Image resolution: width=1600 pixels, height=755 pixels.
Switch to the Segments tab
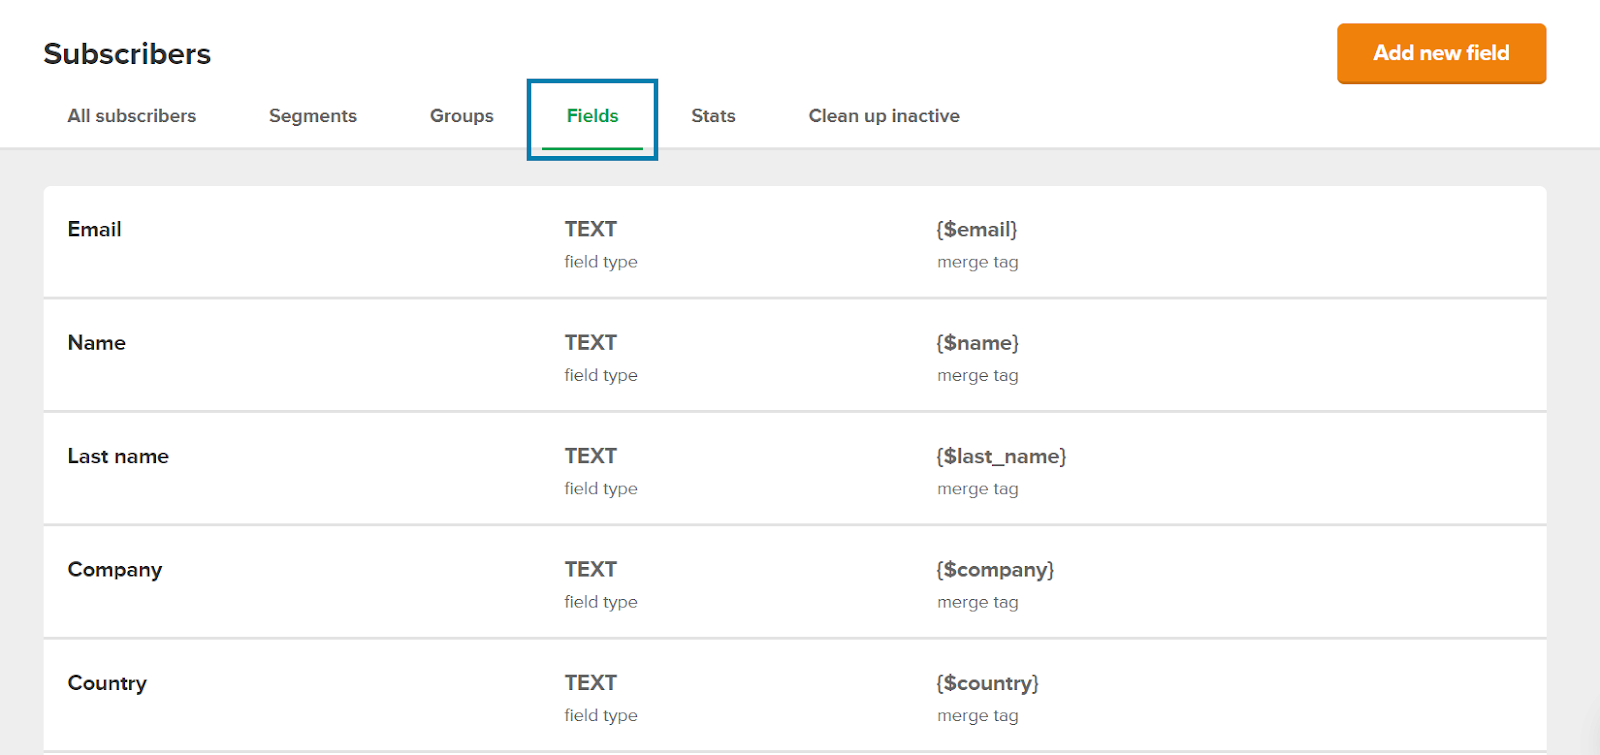click(x=313, y=116)
